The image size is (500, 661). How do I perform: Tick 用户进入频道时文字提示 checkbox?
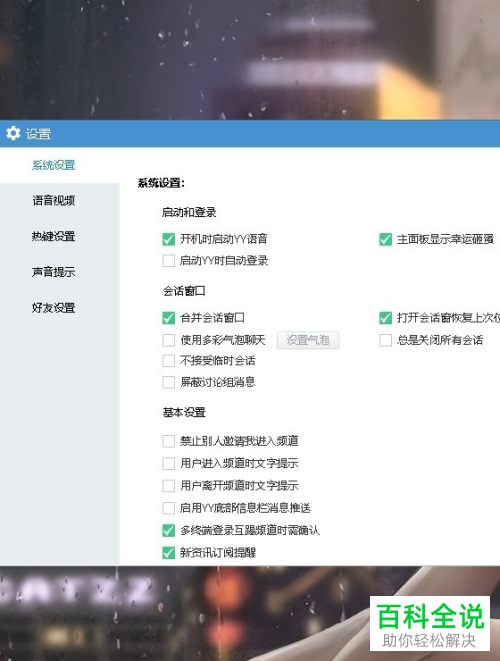pos(169,463)
